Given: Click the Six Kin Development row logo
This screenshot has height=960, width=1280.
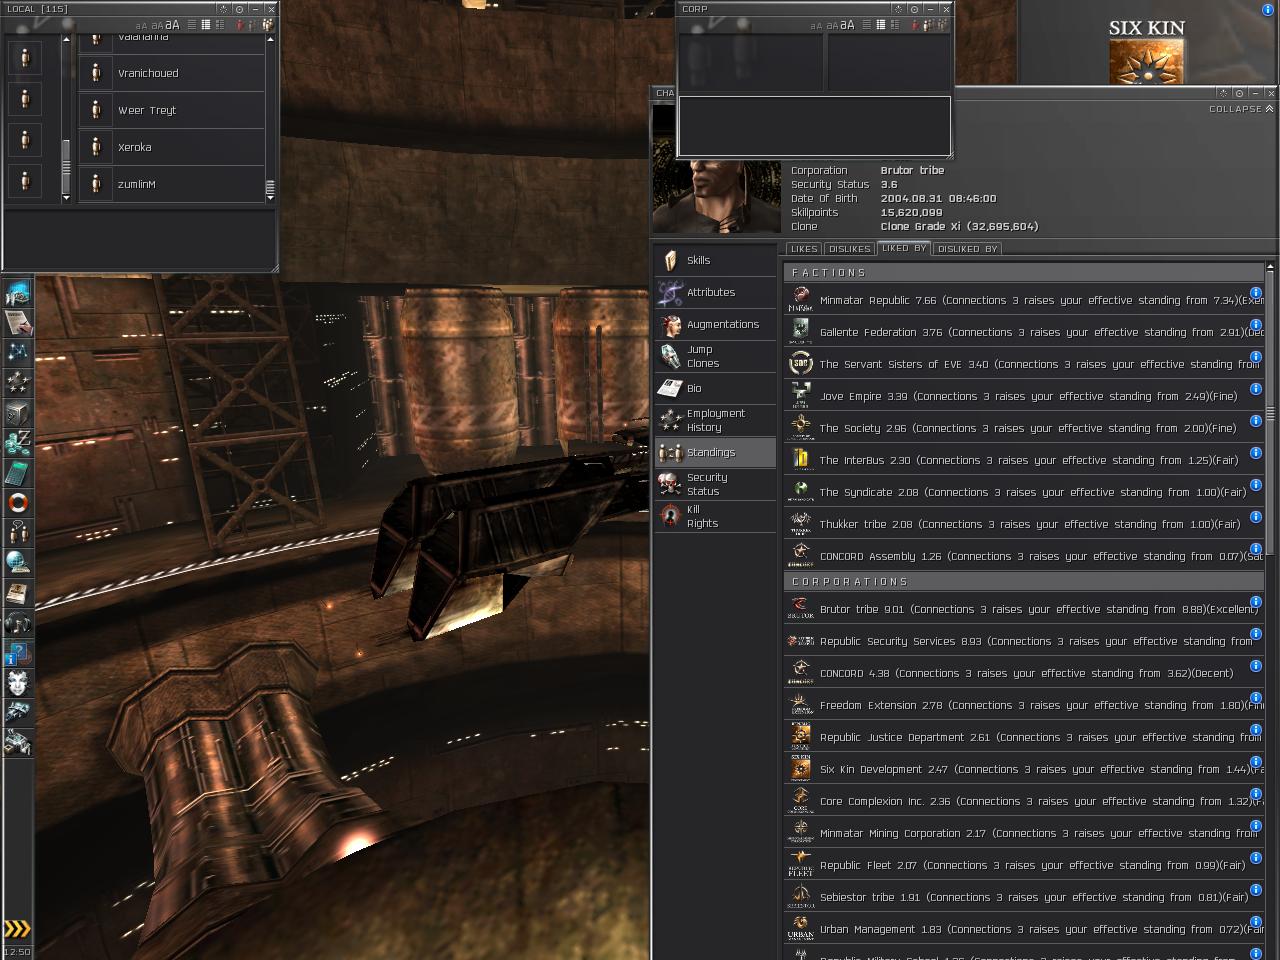Looking at the screenshot, I should tap(800, 768).
